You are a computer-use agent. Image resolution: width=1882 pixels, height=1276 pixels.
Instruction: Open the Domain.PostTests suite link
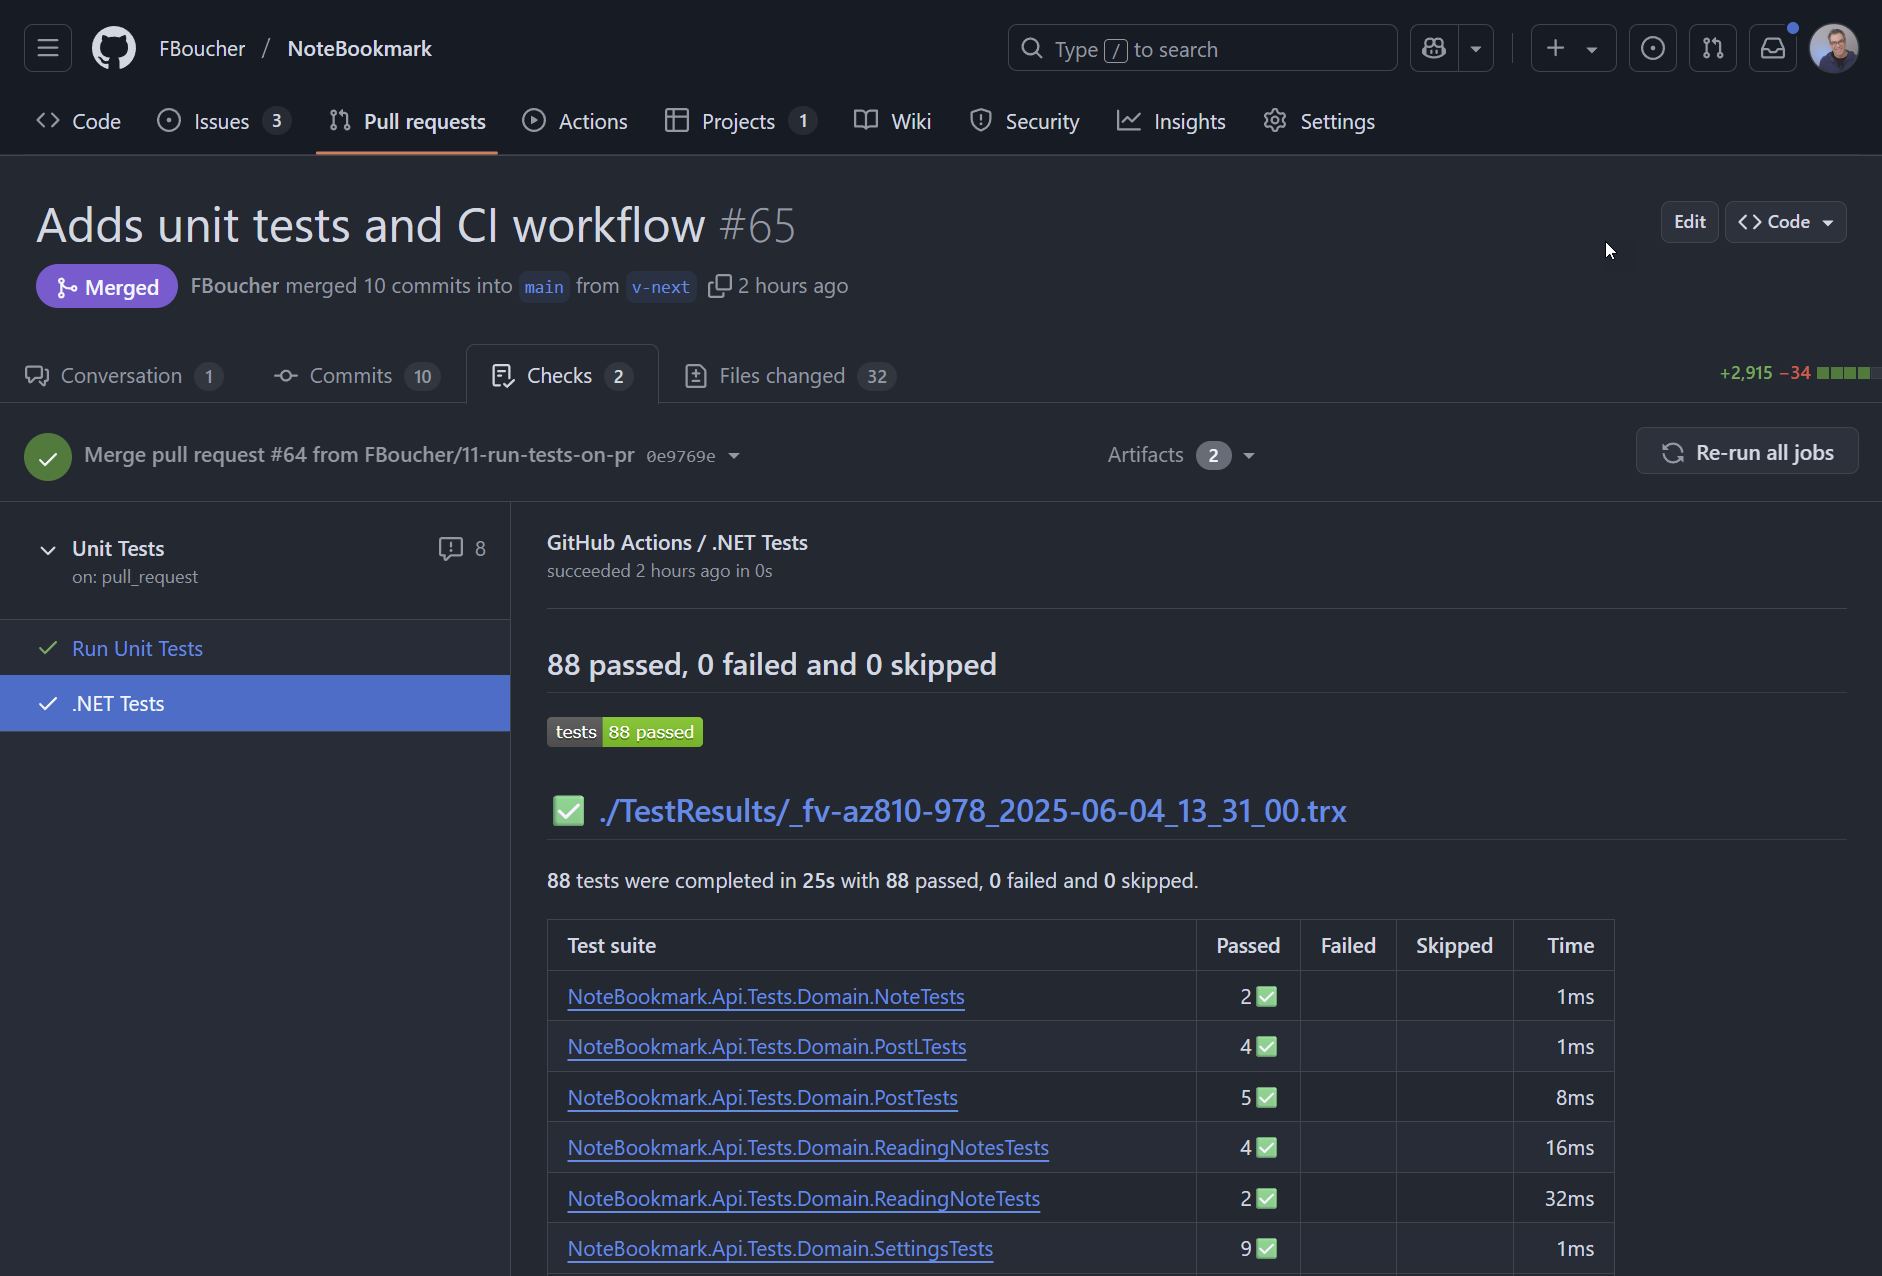pos(763,1097)
